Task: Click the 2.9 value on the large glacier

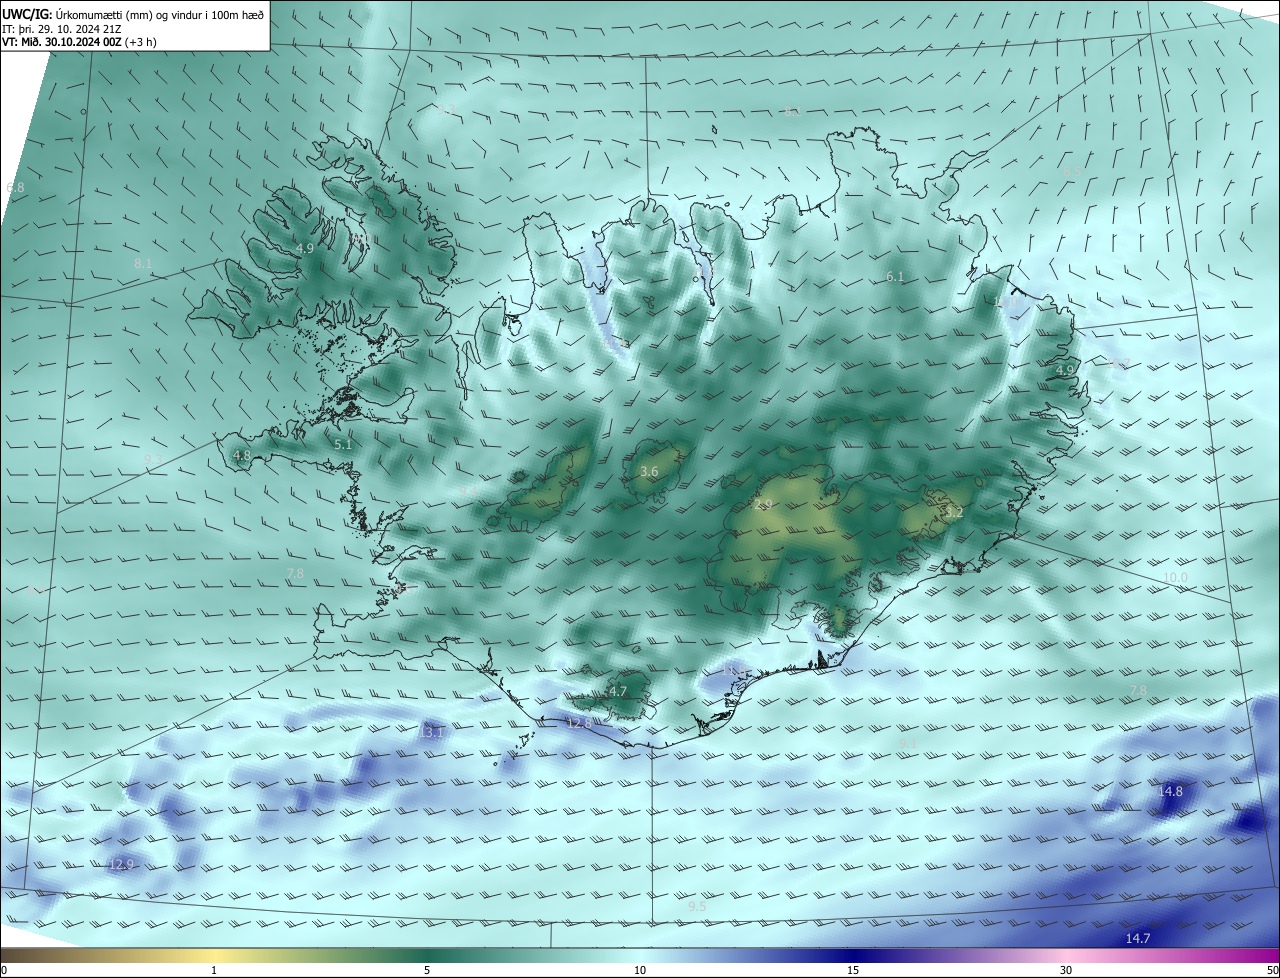Action: coord(764,504)
